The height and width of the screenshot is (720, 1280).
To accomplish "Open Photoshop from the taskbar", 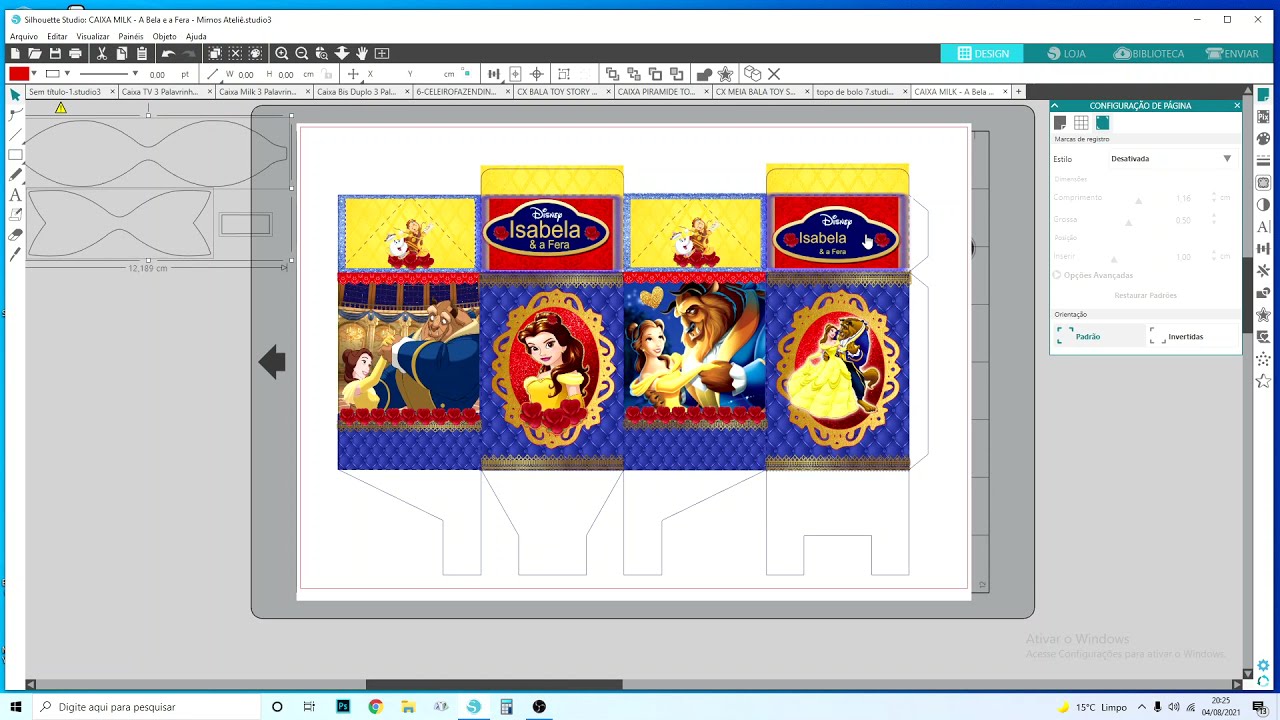I will click(343, 707).
